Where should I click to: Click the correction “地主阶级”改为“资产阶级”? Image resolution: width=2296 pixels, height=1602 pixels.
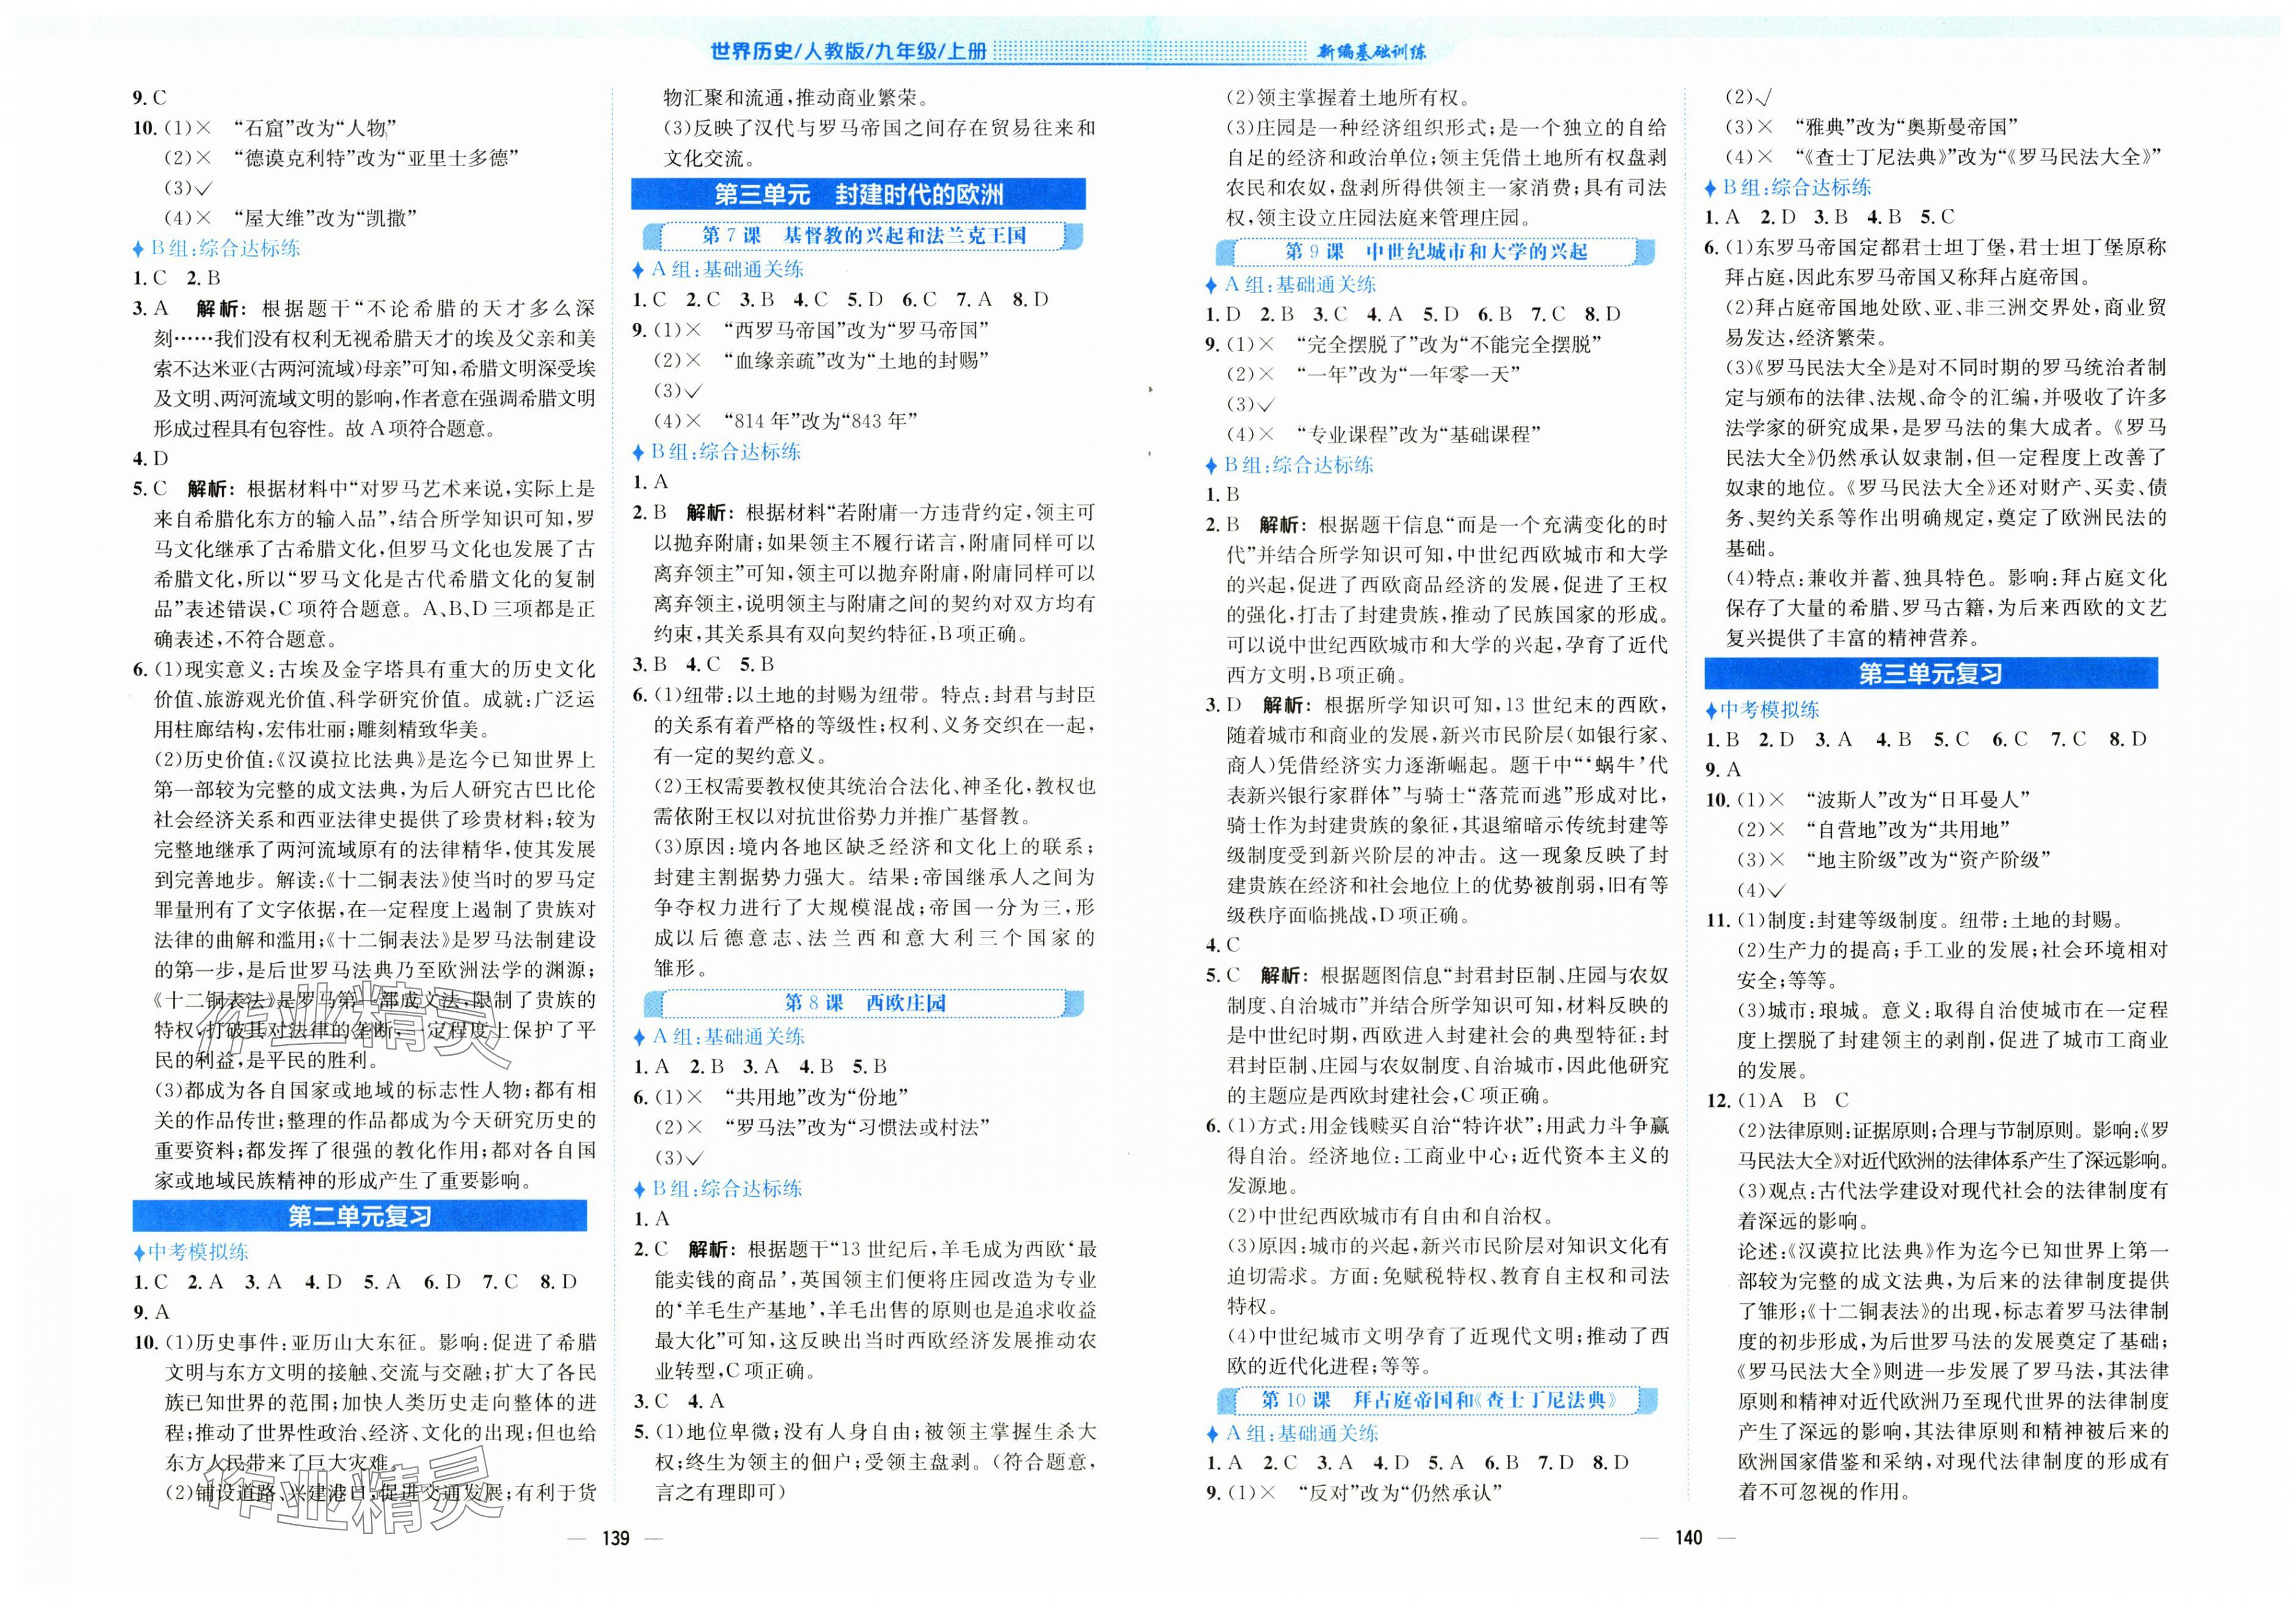click(x=1928, y=859)
